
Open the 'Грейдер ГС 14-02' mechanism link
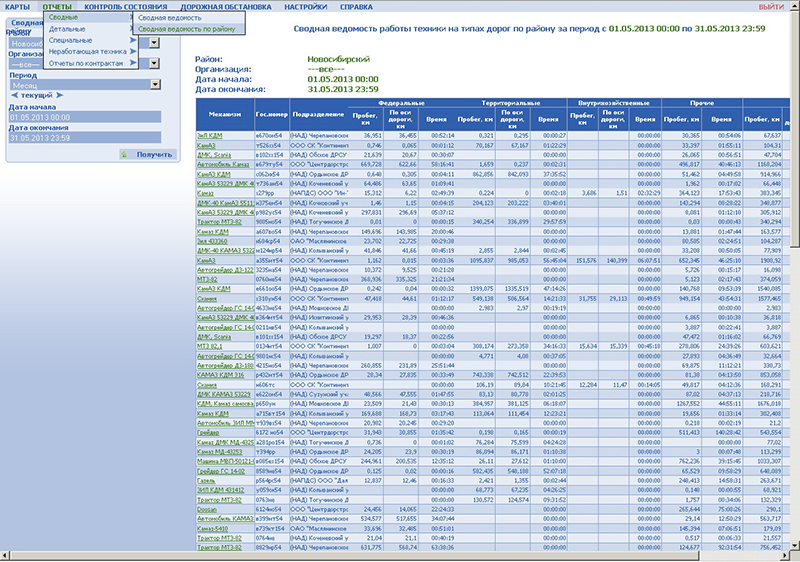click(220, 471)
